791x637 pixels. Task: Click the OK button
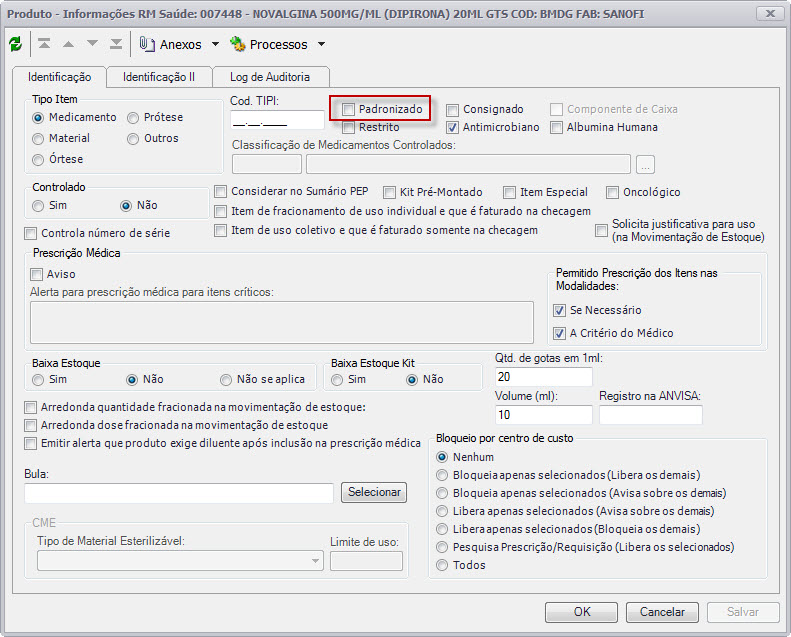pos(581,612)
